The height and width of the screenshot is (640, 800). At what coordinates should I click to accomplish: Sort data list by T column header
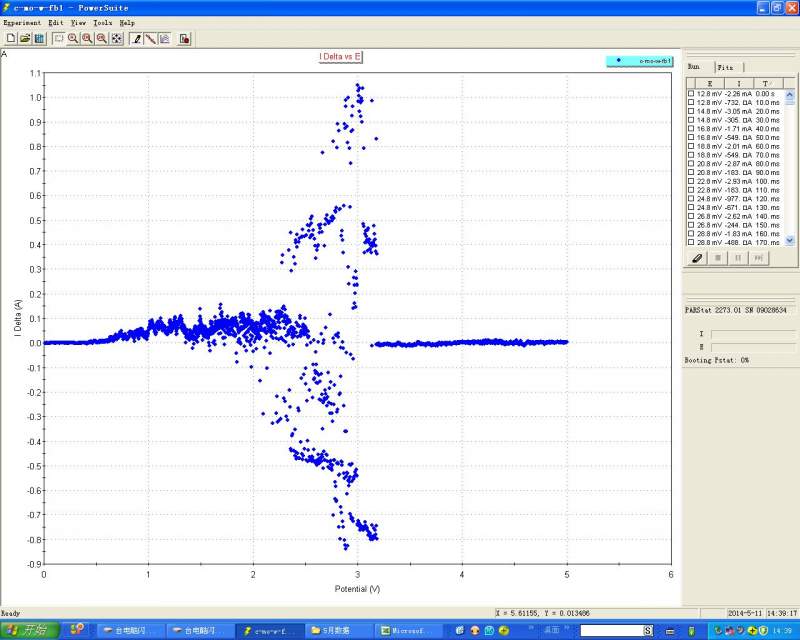(x=766, y=83)
